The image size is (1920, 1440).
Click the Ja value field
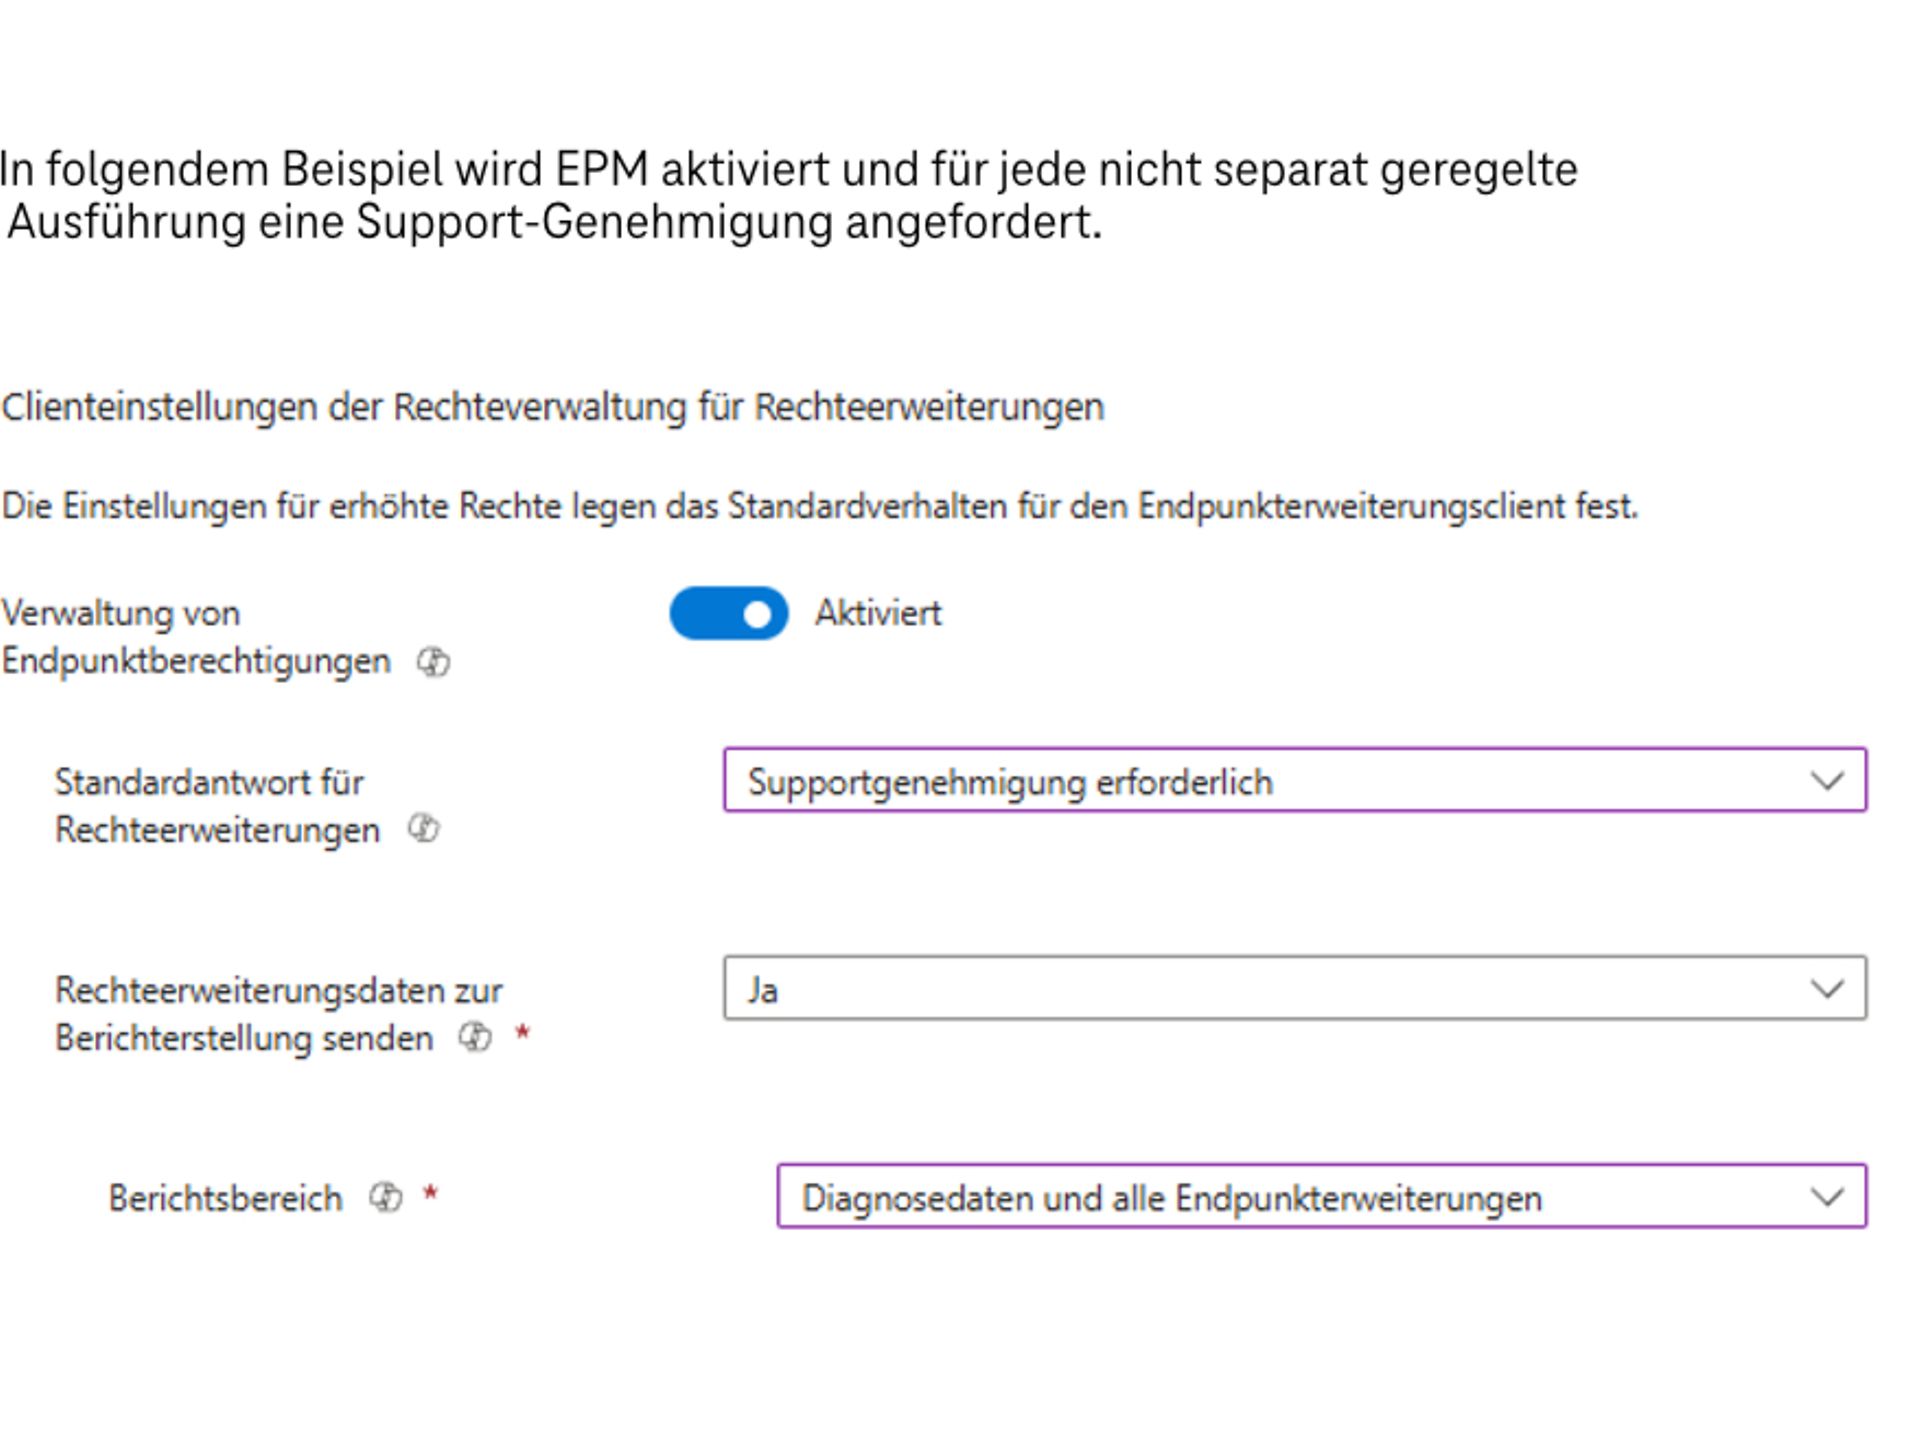[762, 989]
